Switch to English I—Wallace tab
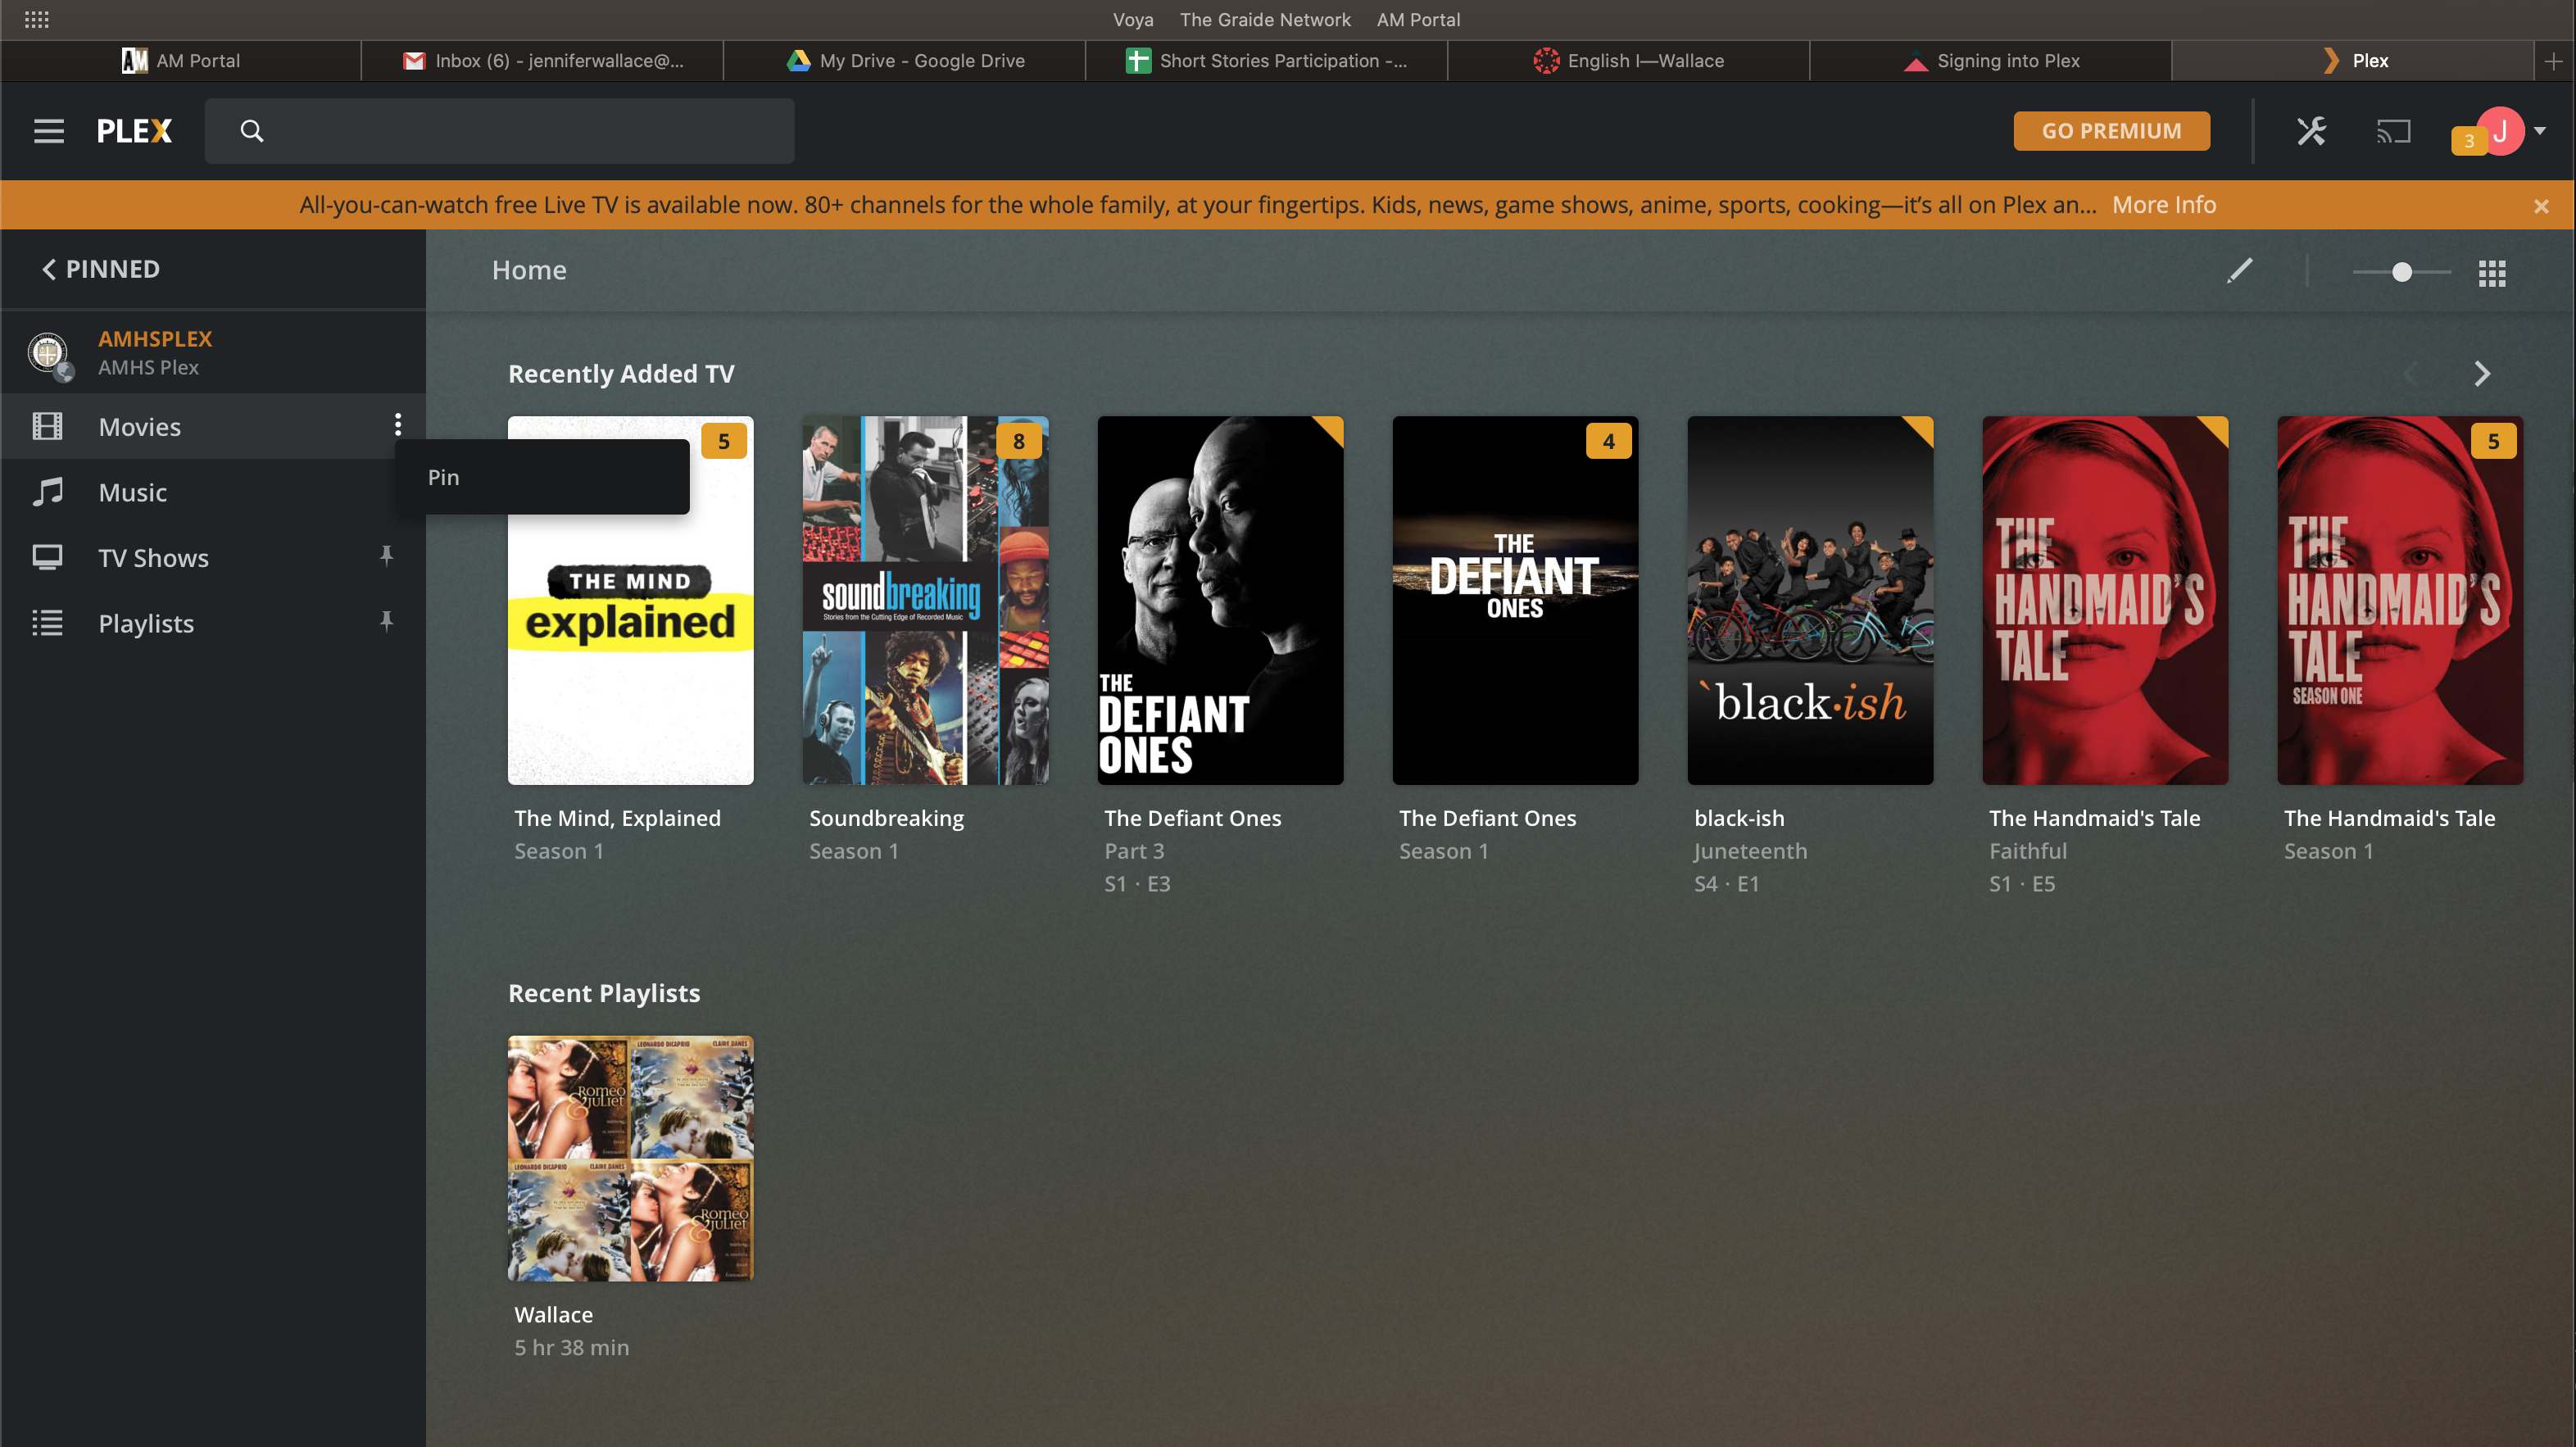Image resolution: width=2576 pixels, height=1447 pixels. pos(1629,61)
